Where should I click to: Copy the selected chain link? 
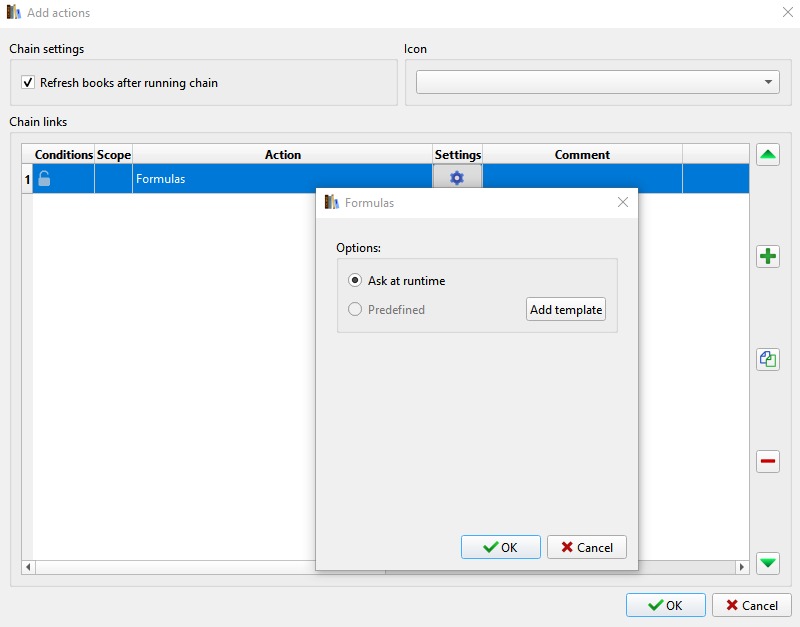point(767,359)
